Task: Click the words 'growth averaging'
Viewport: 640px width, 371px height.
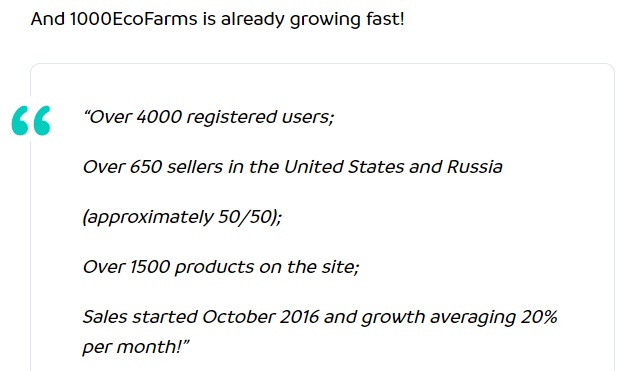Action: (438, 318)
